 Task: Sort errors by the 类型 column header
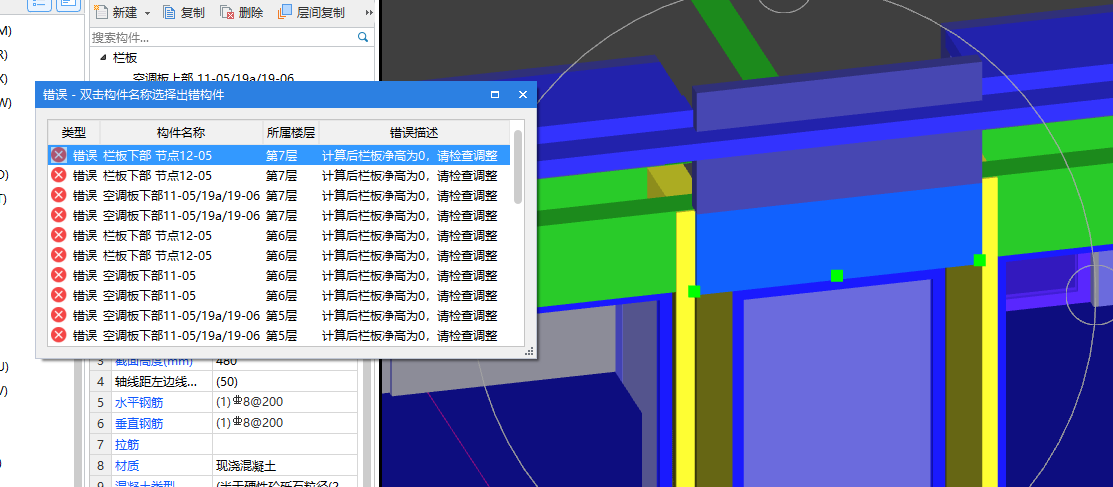[x=74, y=133]
